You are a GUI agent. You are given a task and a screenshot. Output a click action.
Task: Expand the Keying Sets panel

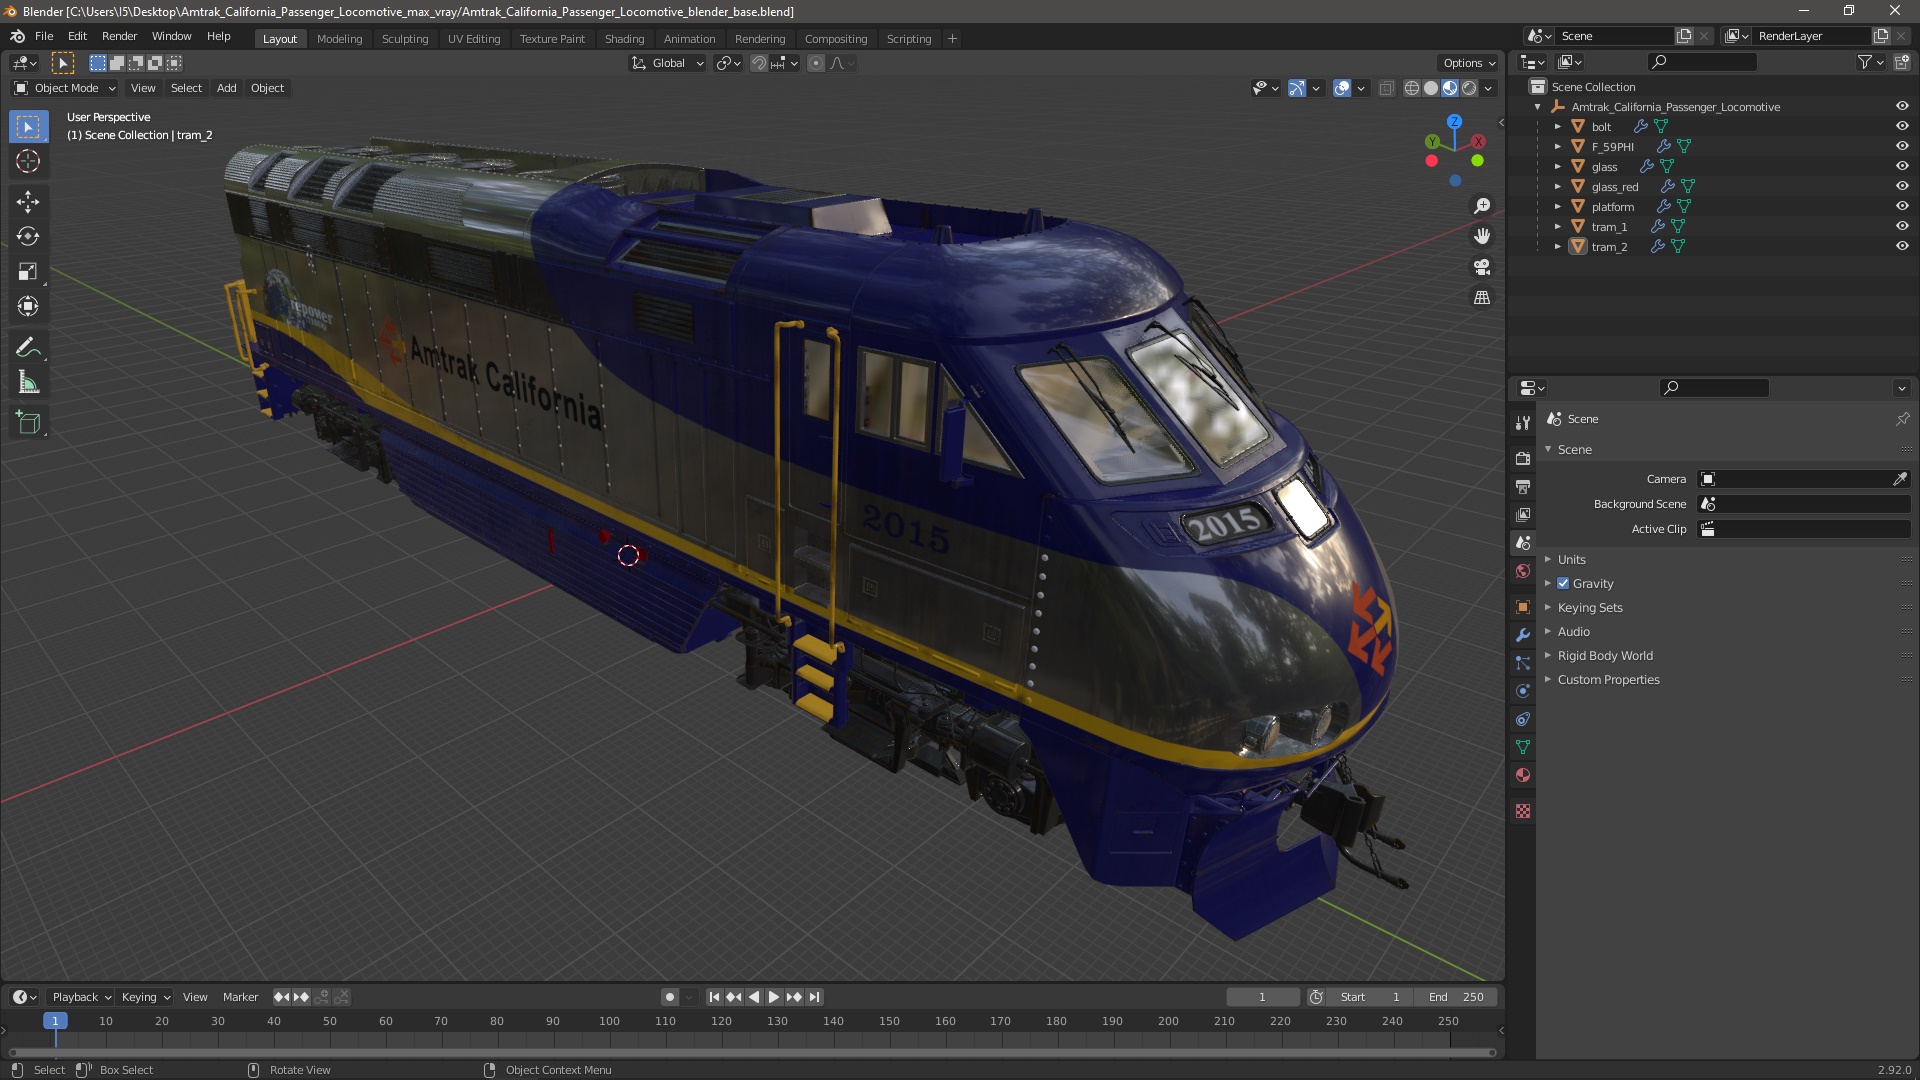tap(1590, 607)
